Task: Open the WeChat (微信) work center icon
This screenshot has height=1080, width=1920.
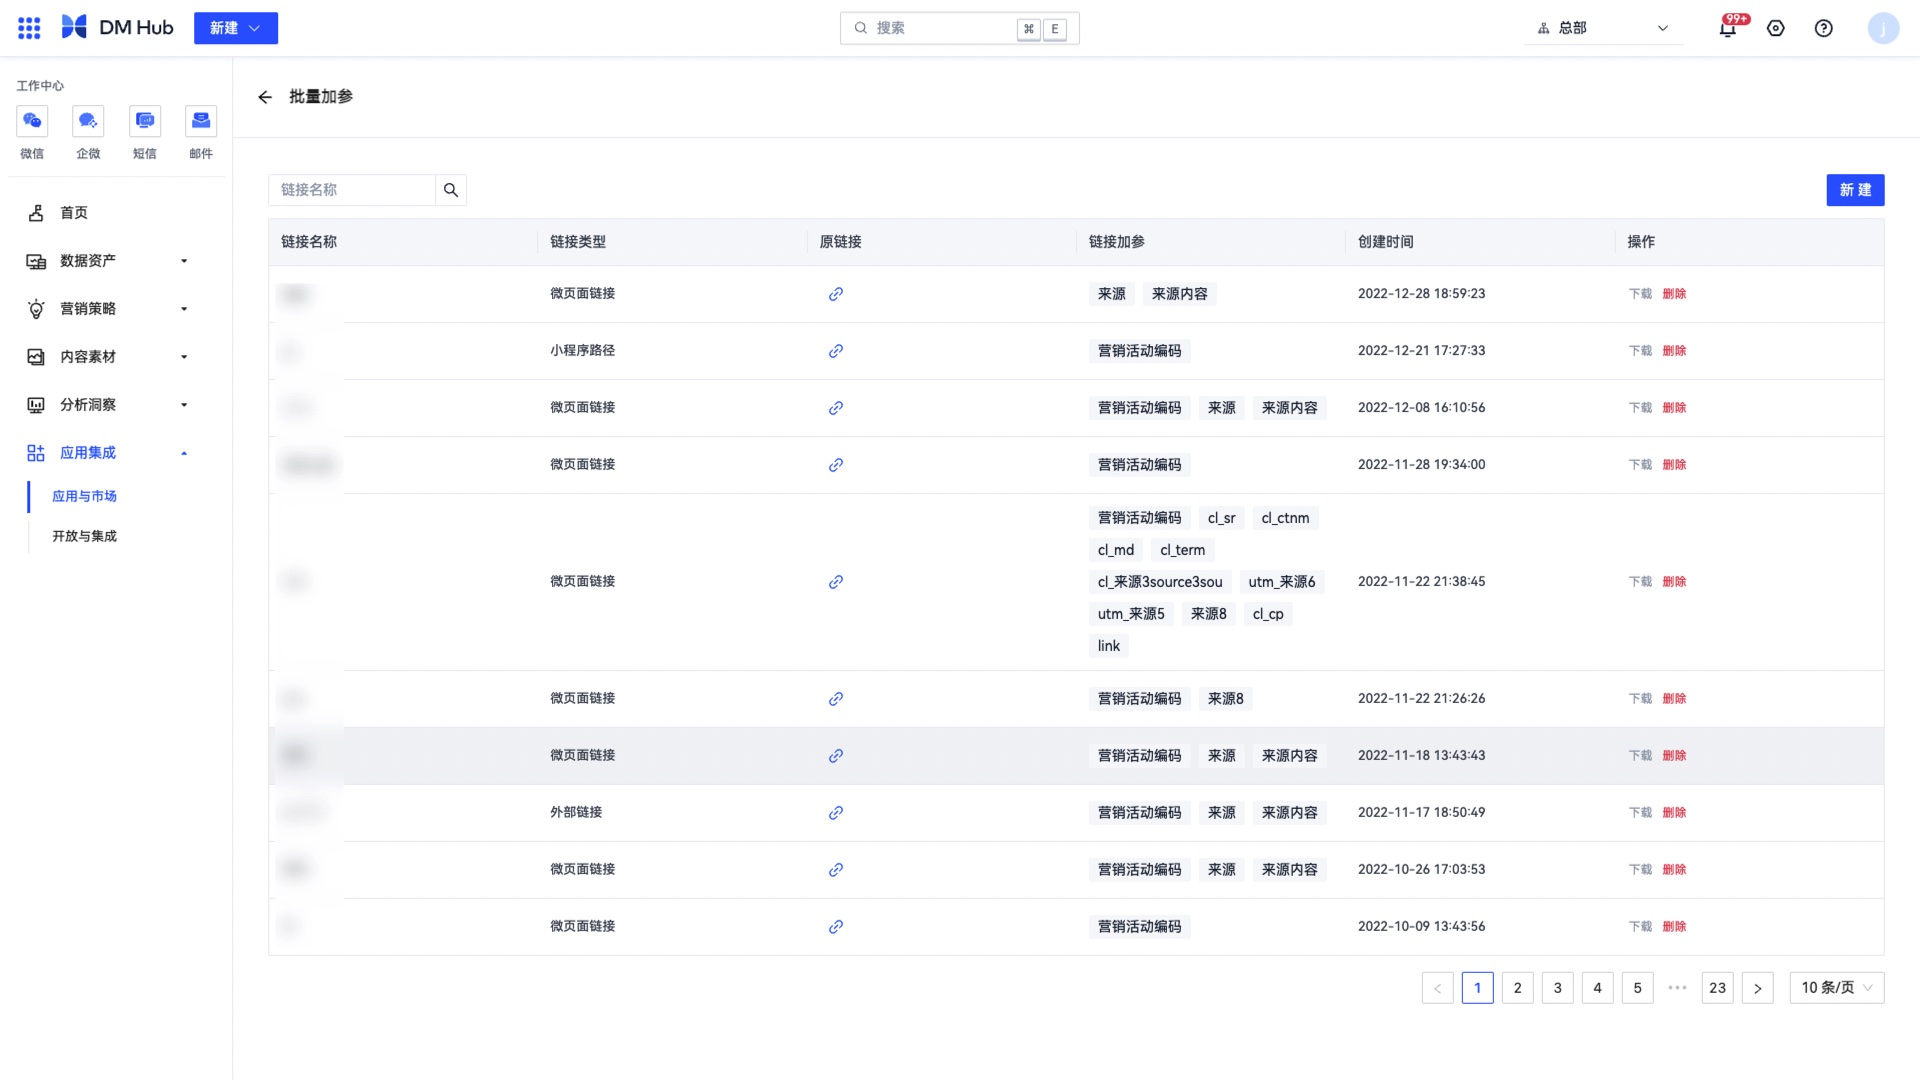Action: point(32,121)
